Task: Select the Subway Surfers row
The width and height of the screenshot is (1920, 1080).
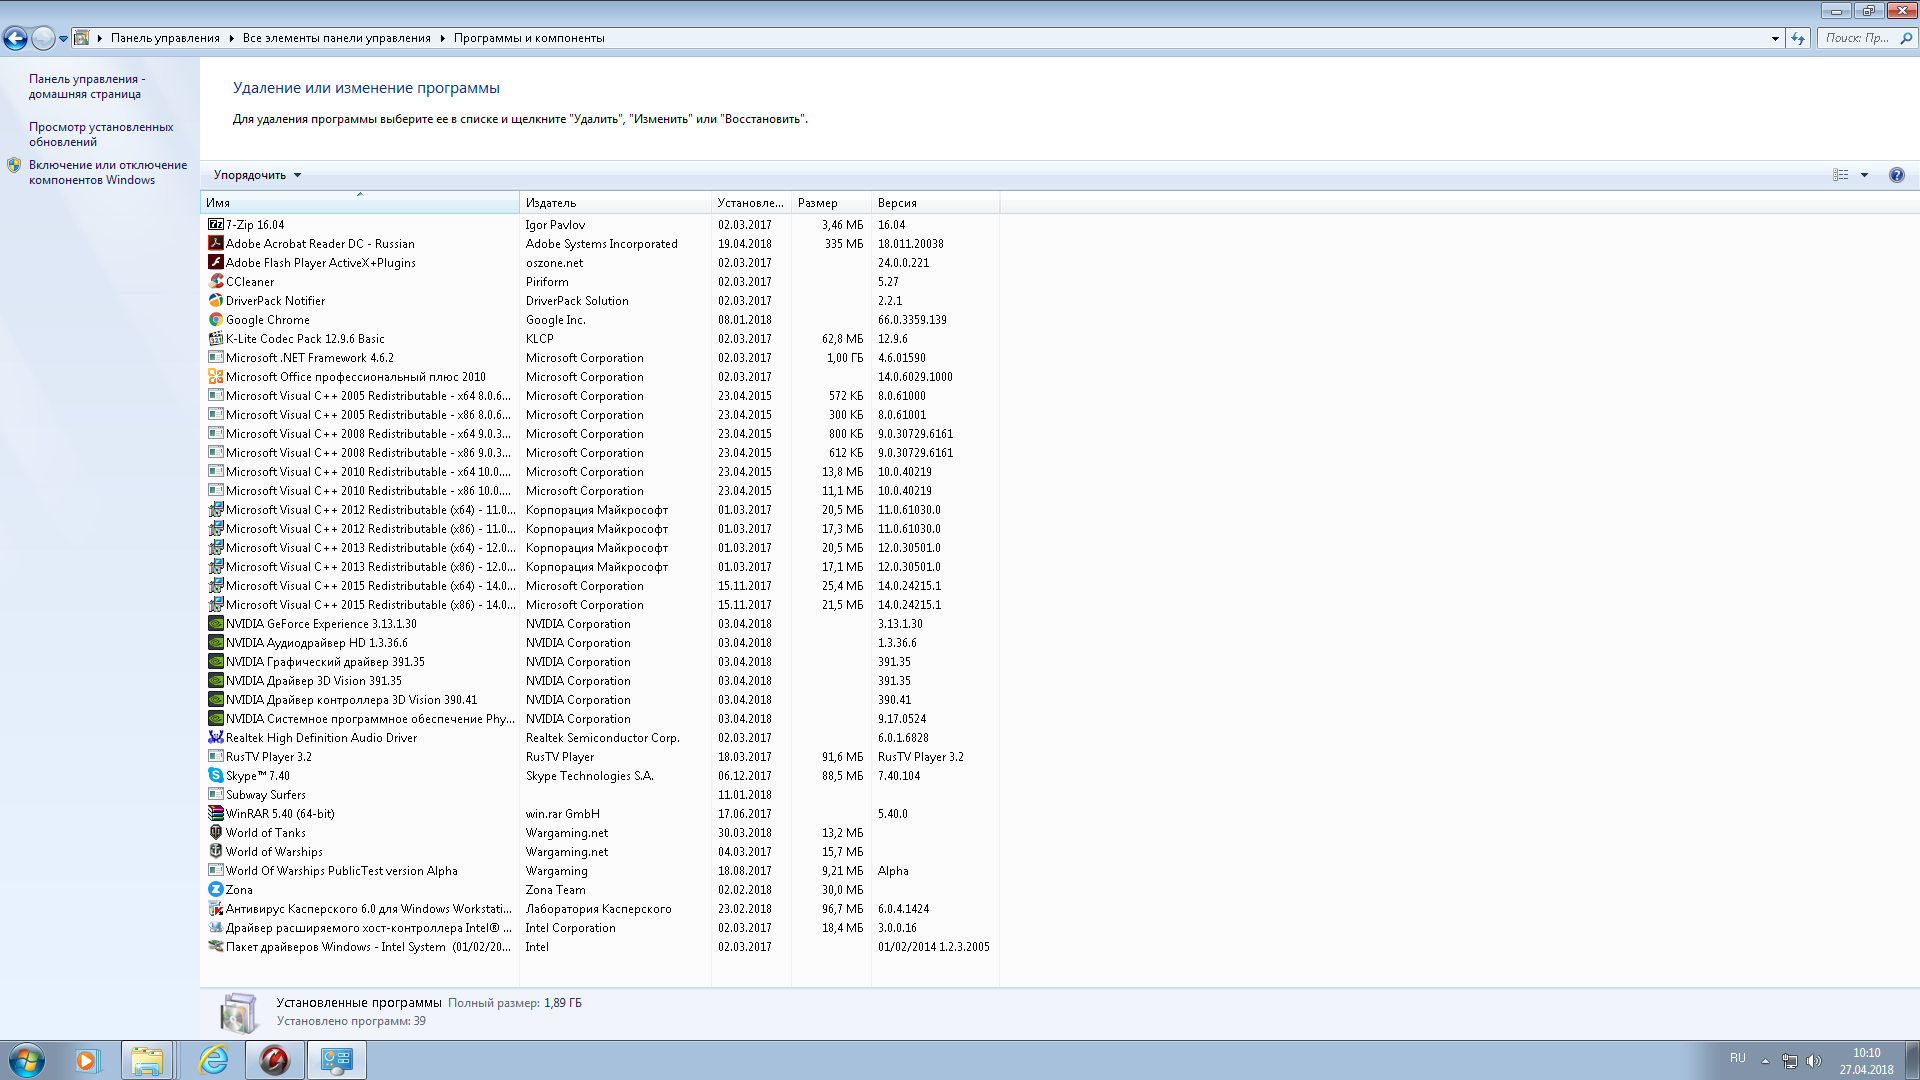Action: click(600, 795)
